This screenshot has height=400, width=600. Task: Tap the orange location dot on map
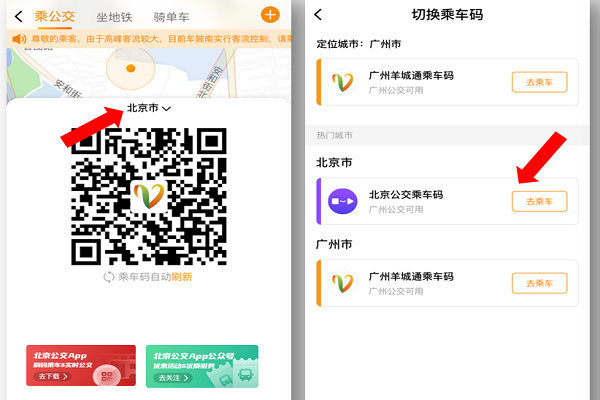coord(130,68)
